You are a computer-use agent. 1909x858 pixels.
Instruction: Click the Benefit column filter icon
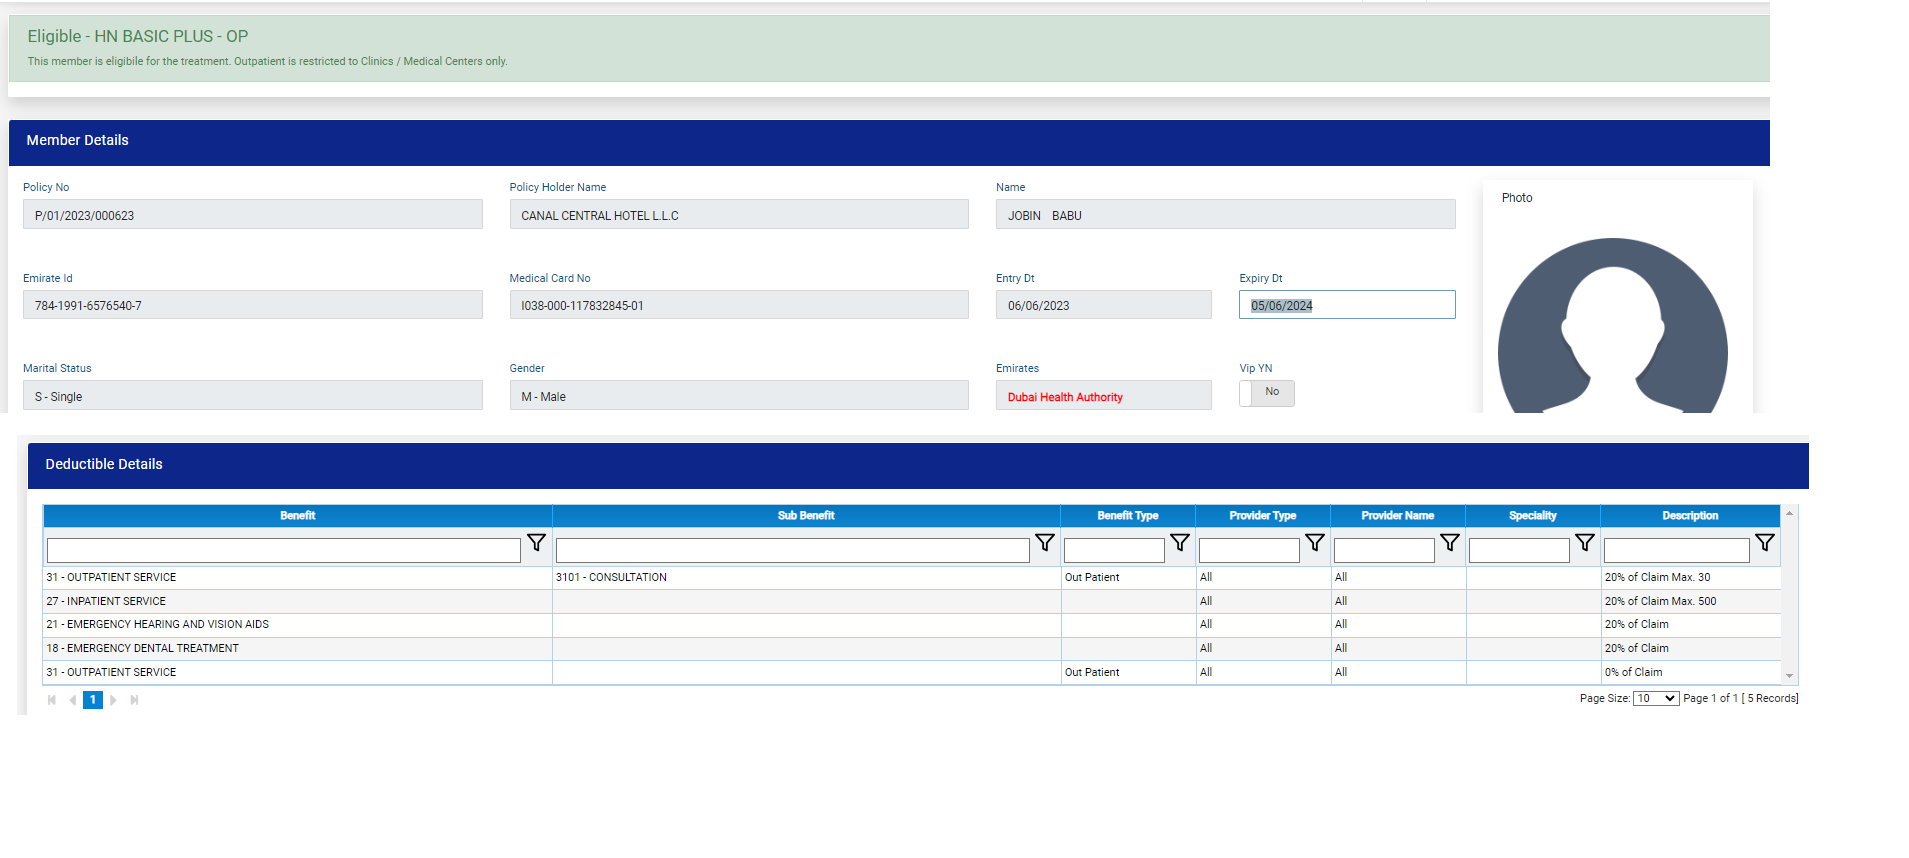click(536, 543)
